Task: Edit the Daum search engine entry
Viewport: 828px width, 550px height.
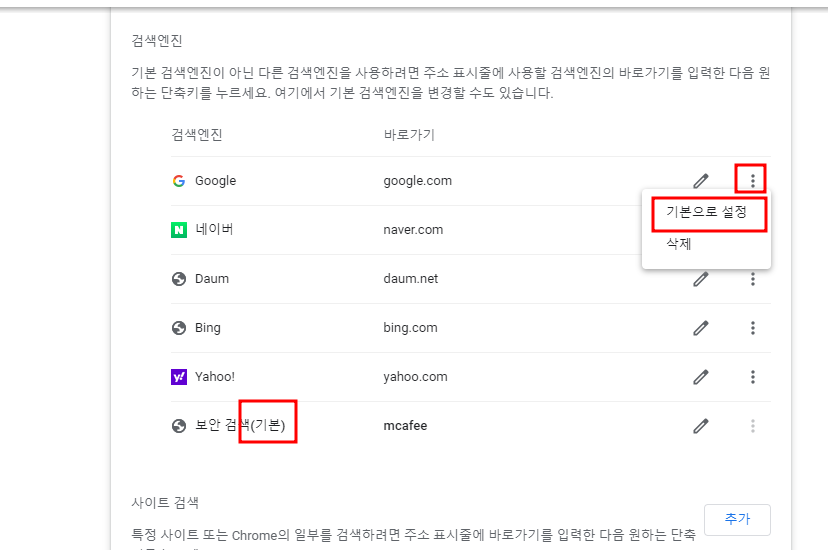Action: 701,279
